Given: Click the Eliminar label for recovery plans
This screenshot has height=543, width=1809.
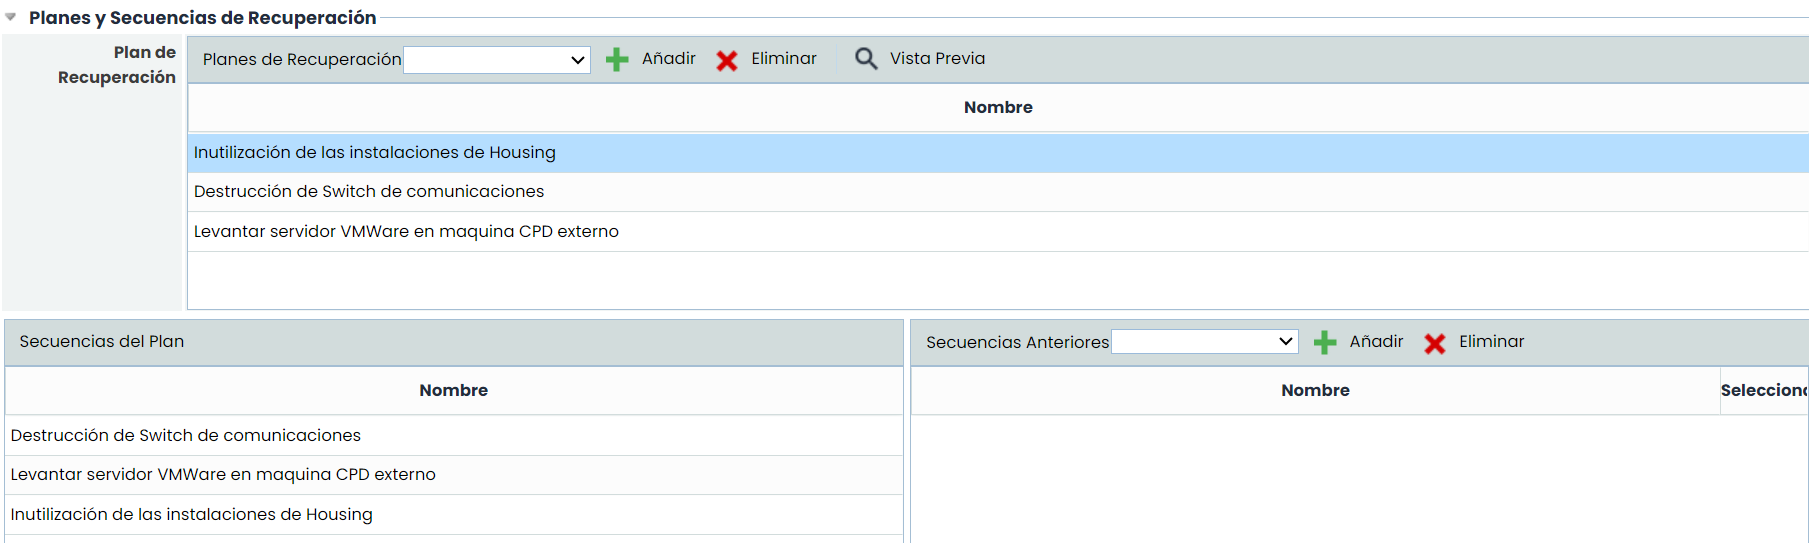Looking at the screenshot, I should (783, 59).
